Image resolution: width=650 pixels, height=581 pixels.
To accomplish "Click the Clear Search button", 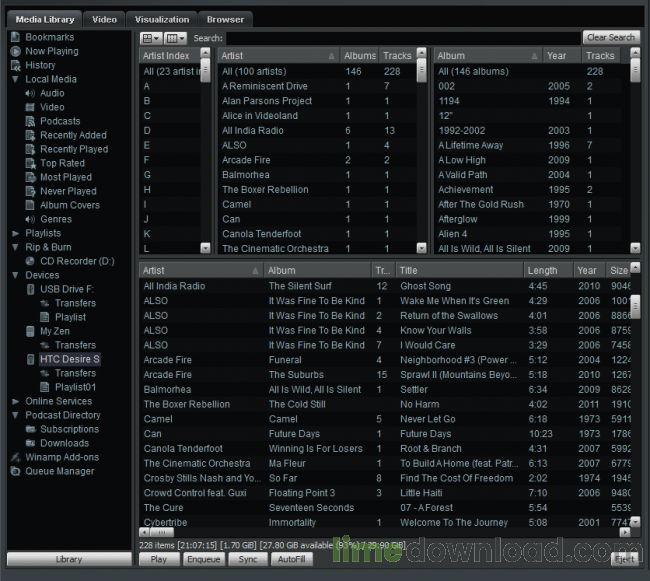I will coord(611,38).
